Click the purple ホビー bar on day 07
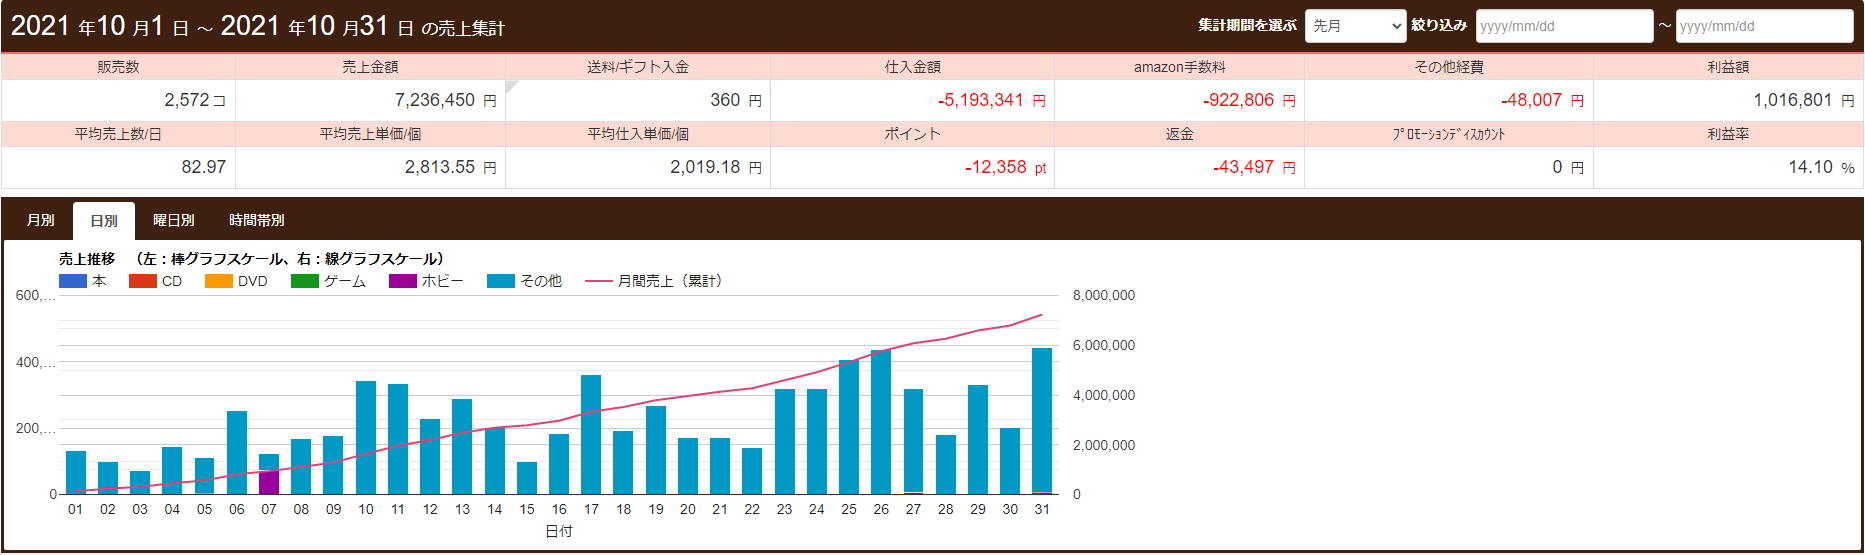Viewport: 1865px width, 555px height. coord(269,483)
